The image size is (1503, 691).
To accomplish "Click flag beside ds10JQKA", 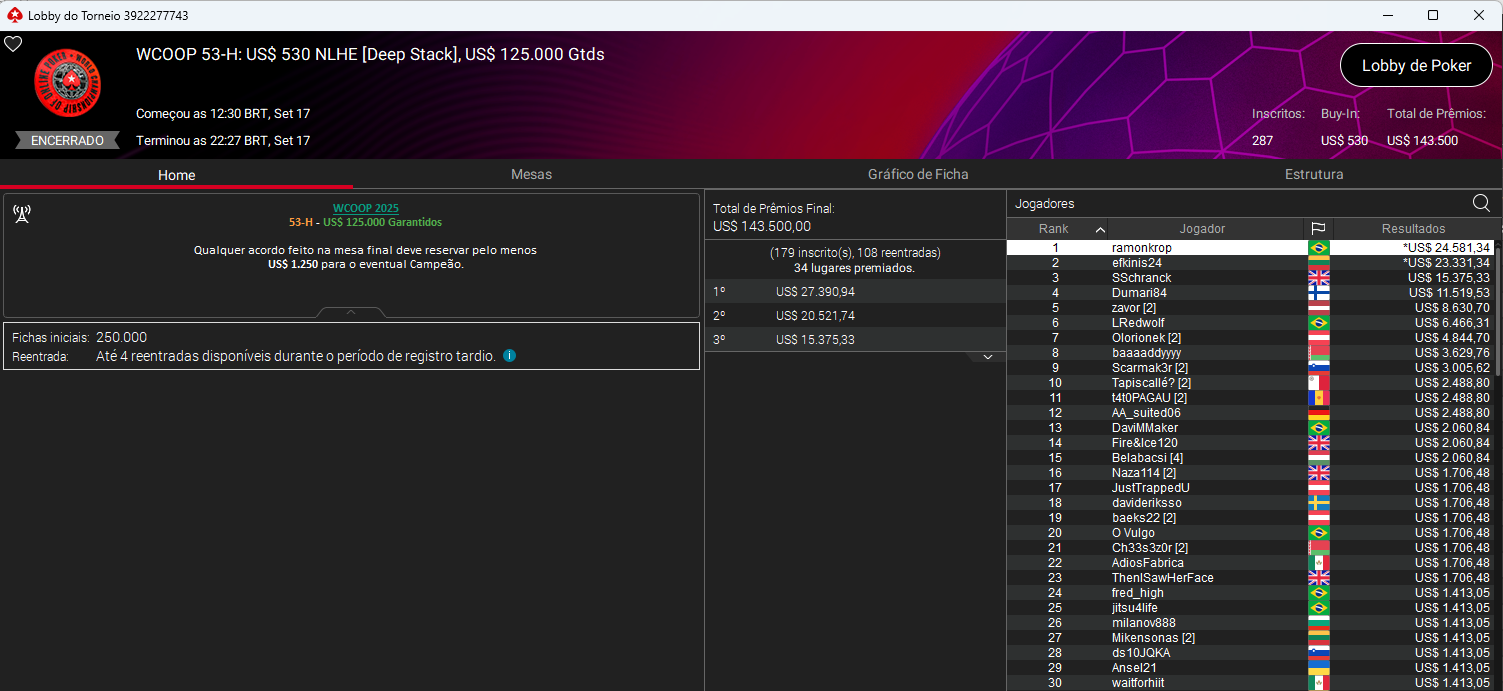I will tap(1319, 652).
